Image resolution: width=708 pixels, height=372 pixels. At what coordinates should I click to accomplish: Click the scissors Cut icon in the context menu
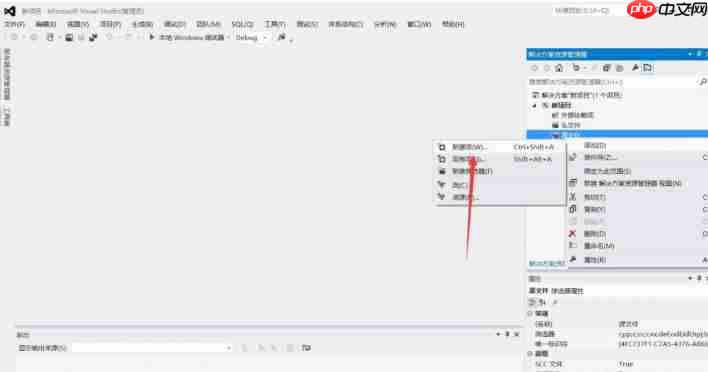click(573, 197)
